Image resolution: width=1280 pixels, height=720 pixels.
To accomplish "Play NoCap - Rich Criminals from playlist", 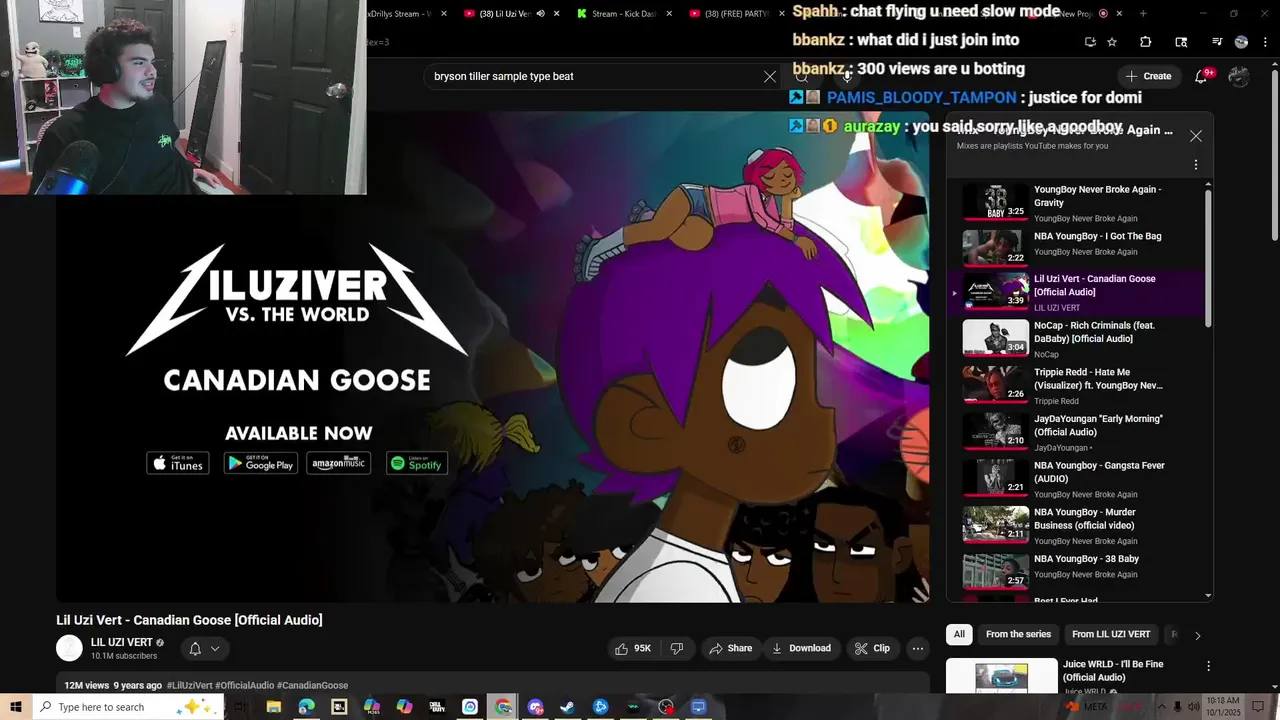I will point(1080,339).
